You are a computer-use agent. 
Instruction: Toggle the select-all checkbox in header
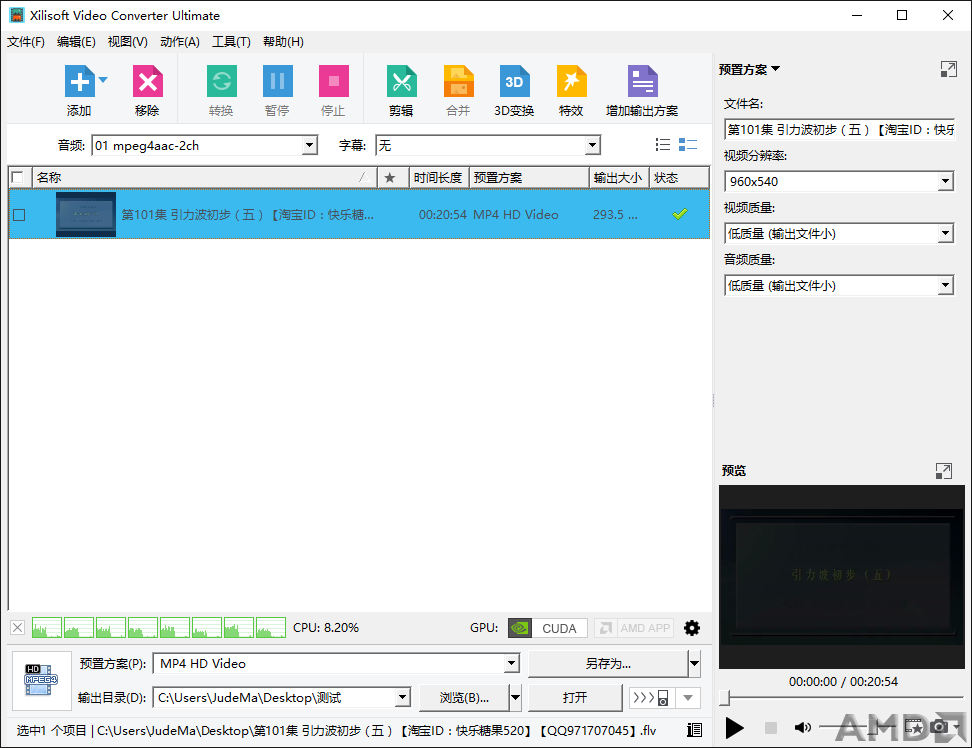click(x=17, y=178)
